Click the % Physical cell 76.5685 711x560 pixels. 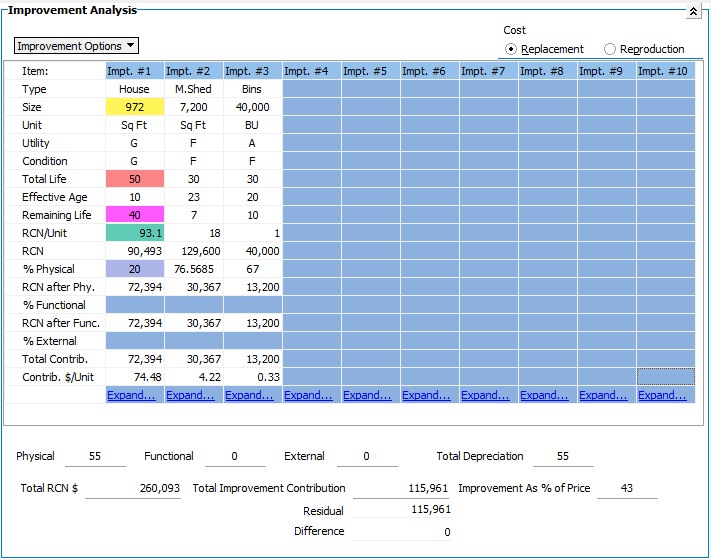(x=194, y=269)
